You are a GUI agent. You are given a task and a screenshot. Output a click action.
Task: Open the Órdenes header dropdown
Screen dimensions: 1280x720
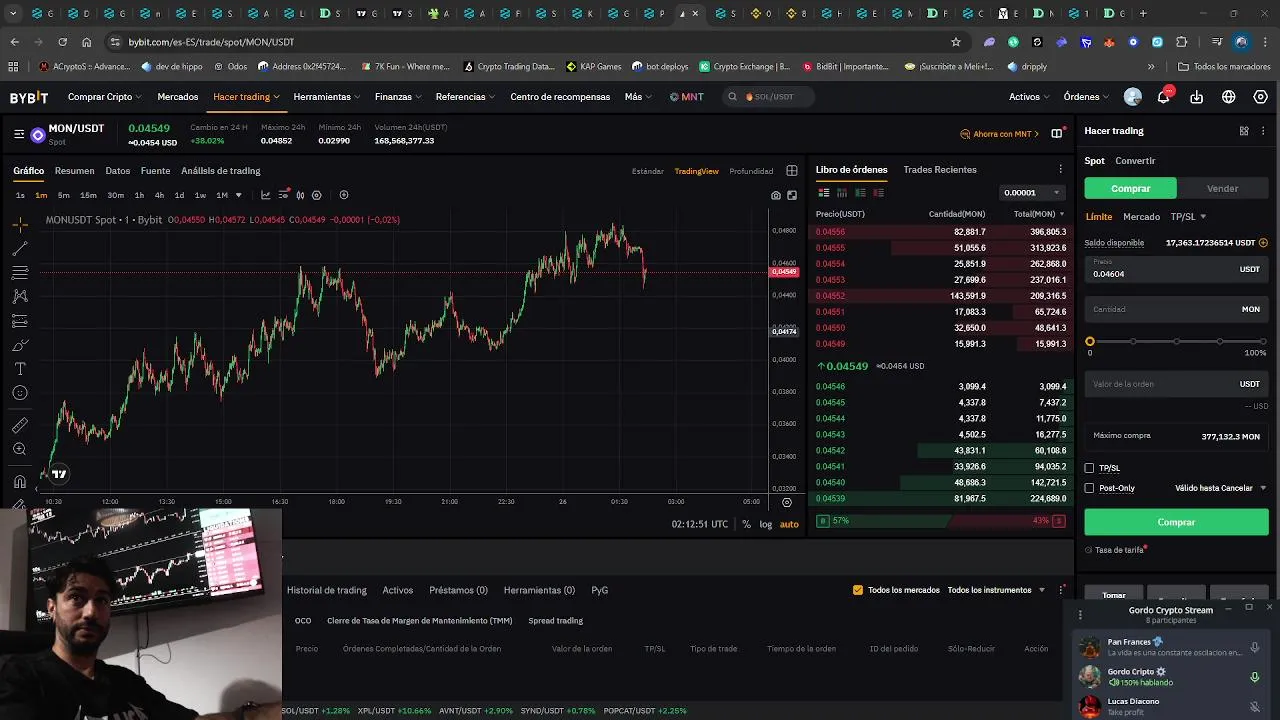click(1086, 97)
